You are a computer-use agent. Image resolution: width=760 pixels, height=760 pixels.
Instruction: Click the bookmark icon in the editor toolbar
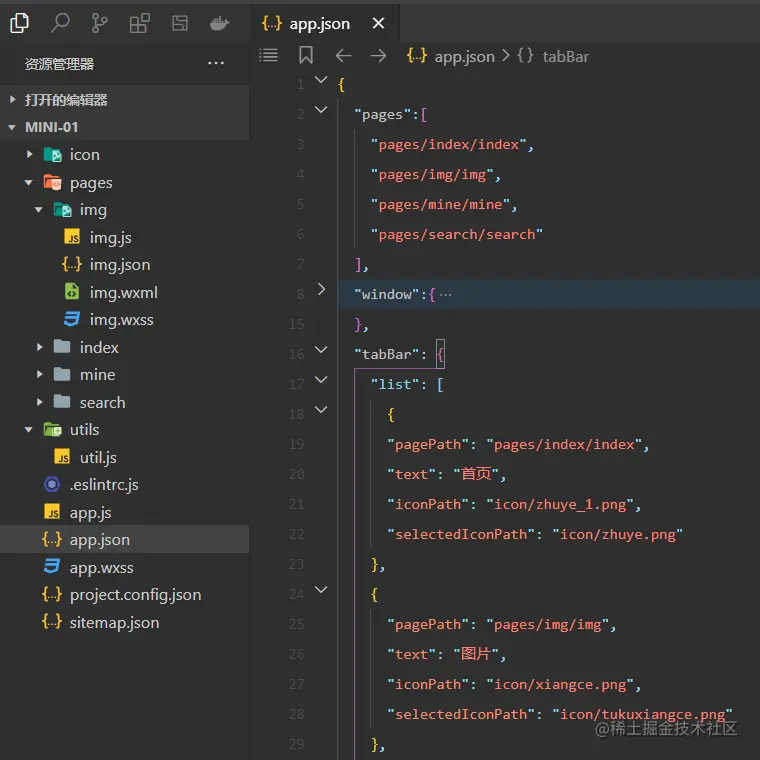(306, 55)
